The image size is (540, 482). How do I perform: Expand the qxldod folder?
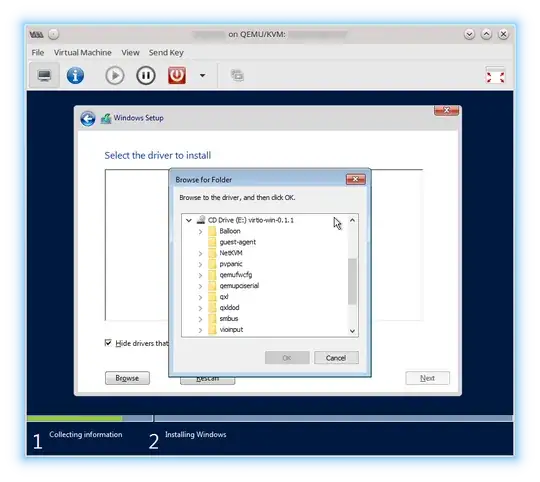pos(200,308)
